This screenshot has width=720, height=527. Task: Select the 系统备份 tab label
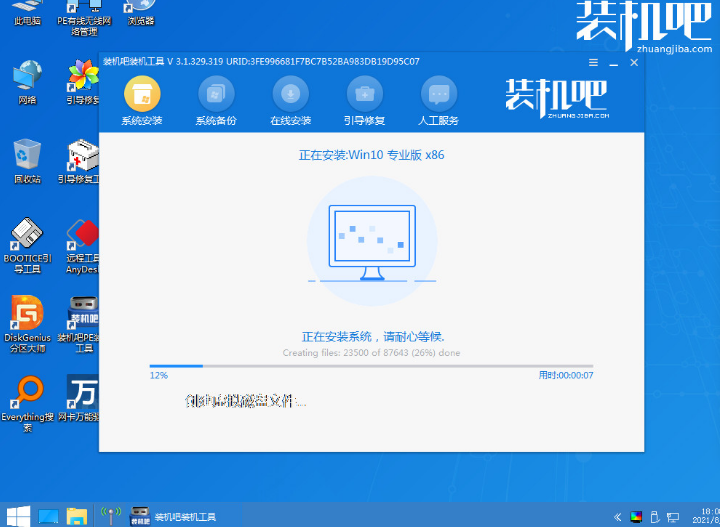(x=216, y=121)
